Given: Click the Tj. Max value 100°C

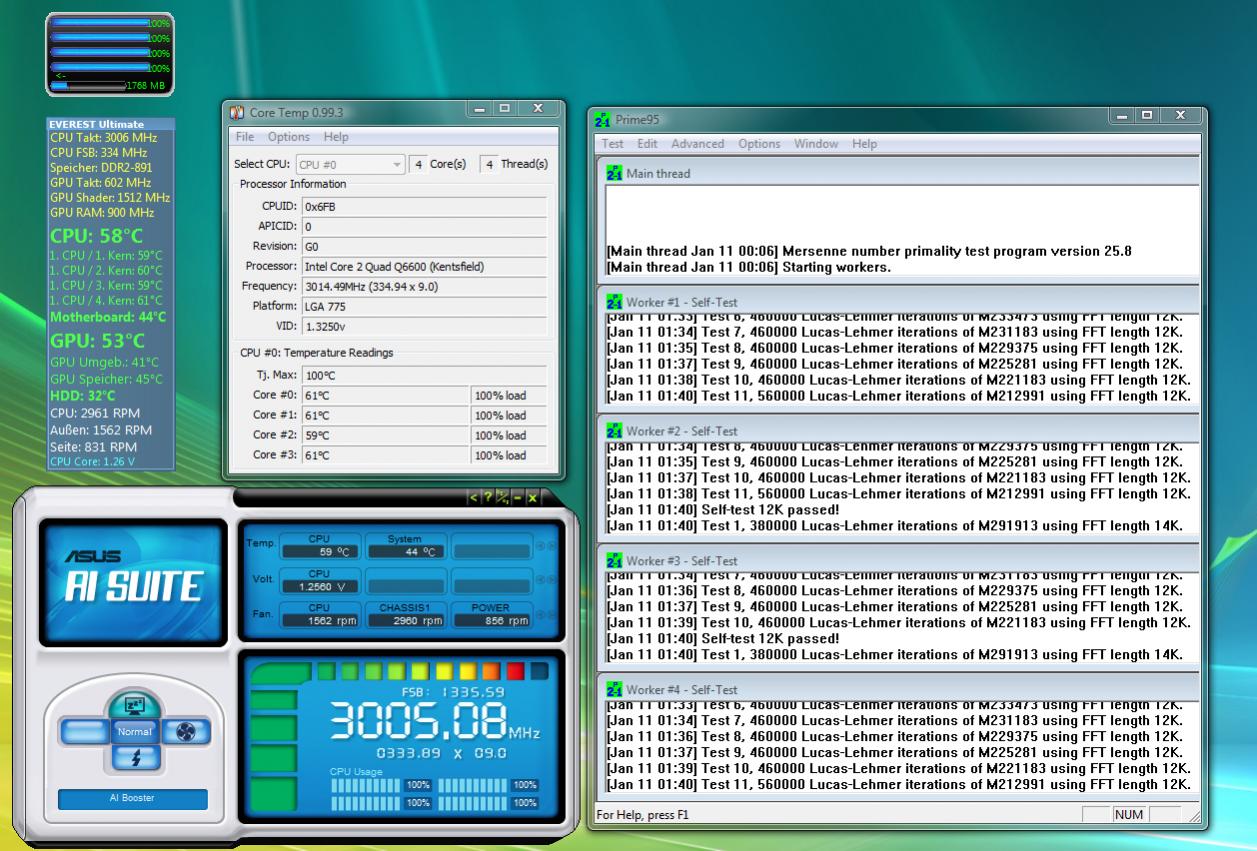Looking at the screenshot, I should [x=424, y=375].
